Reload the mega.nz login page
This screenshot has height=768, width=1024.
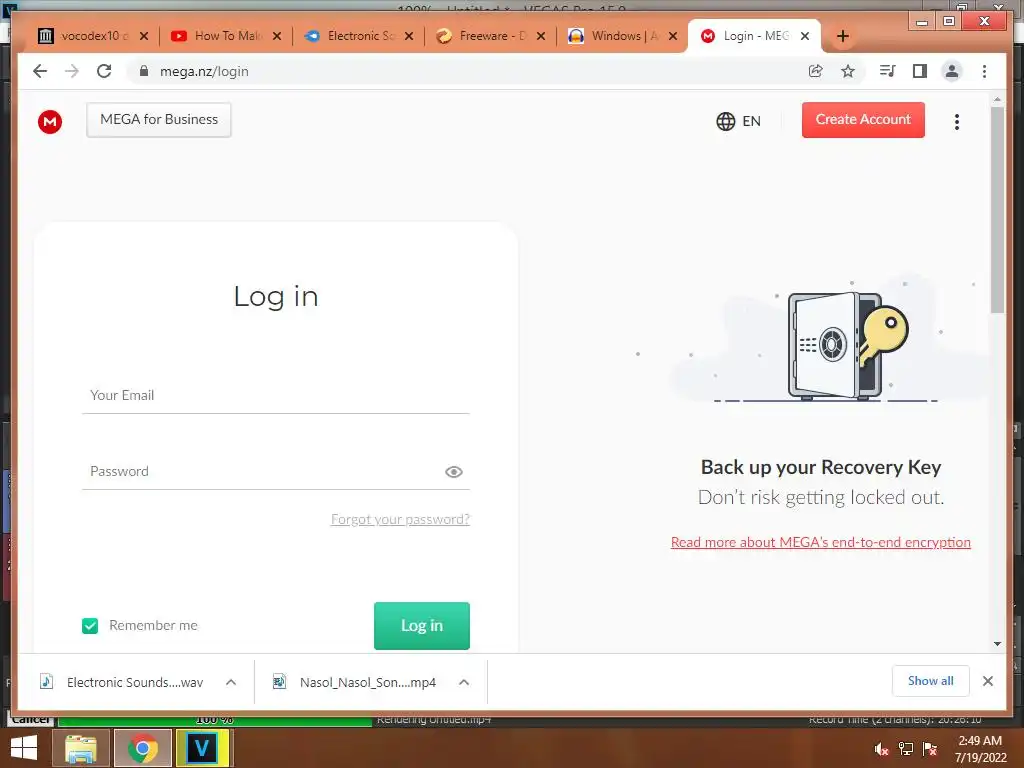point(104,71)
